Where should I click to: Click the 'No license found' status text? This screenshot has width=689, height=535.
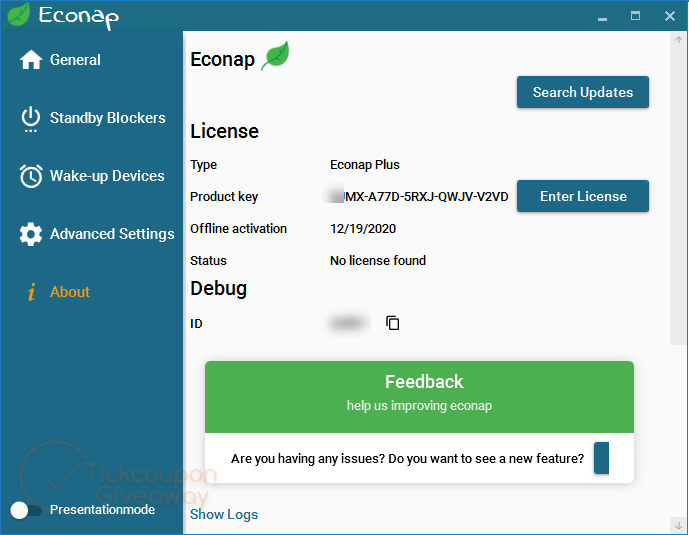[x=378, y=260]
